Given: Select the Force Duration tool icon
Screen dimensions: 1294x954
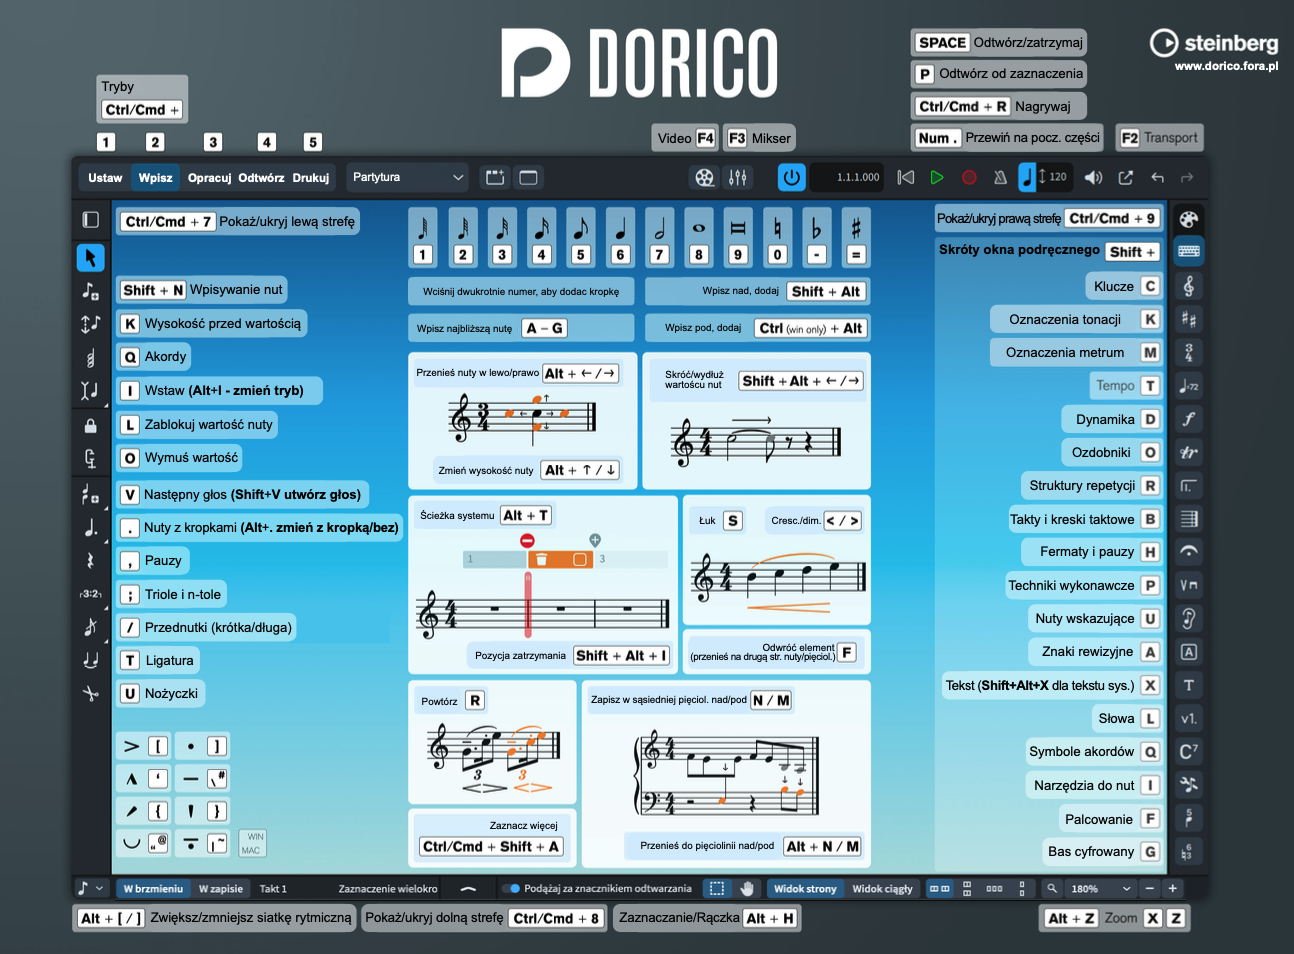Looking at the screenshot, I should (90, 459).
